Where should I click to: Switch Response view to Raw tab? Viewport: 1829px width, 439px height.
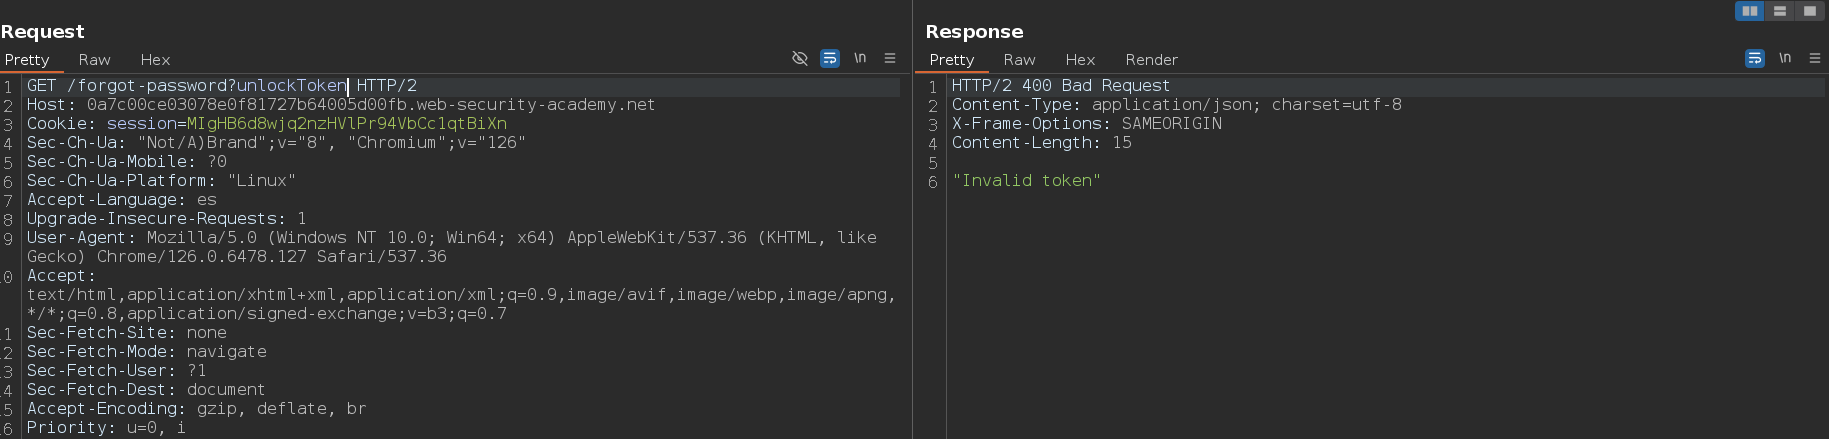1019,60
